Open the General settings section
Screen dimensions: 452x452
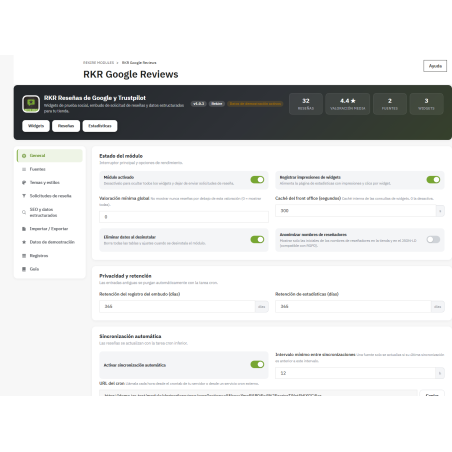[x=50, y=156]
